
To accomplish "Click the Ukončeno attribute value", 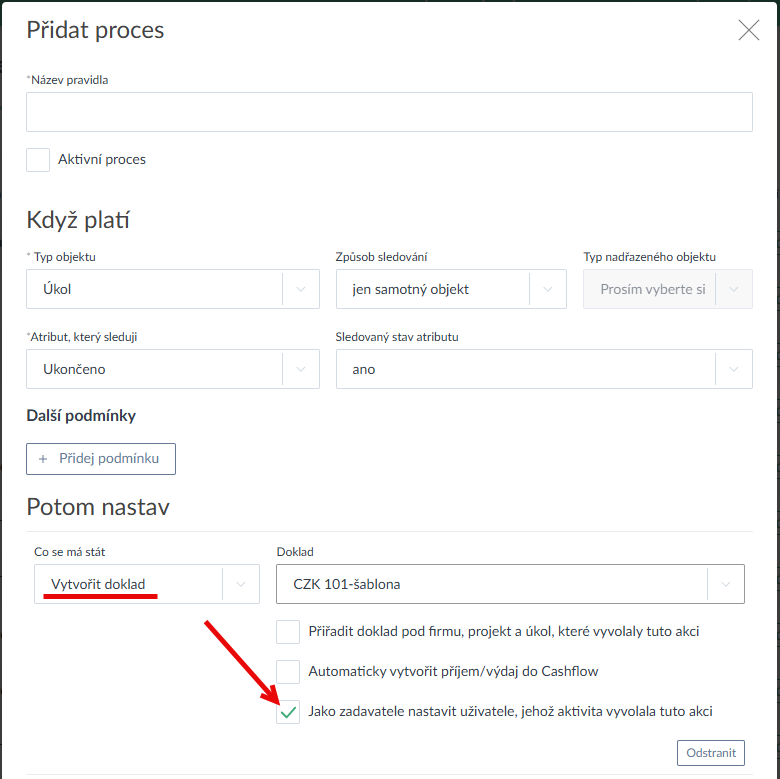I will tap(74, 369).
